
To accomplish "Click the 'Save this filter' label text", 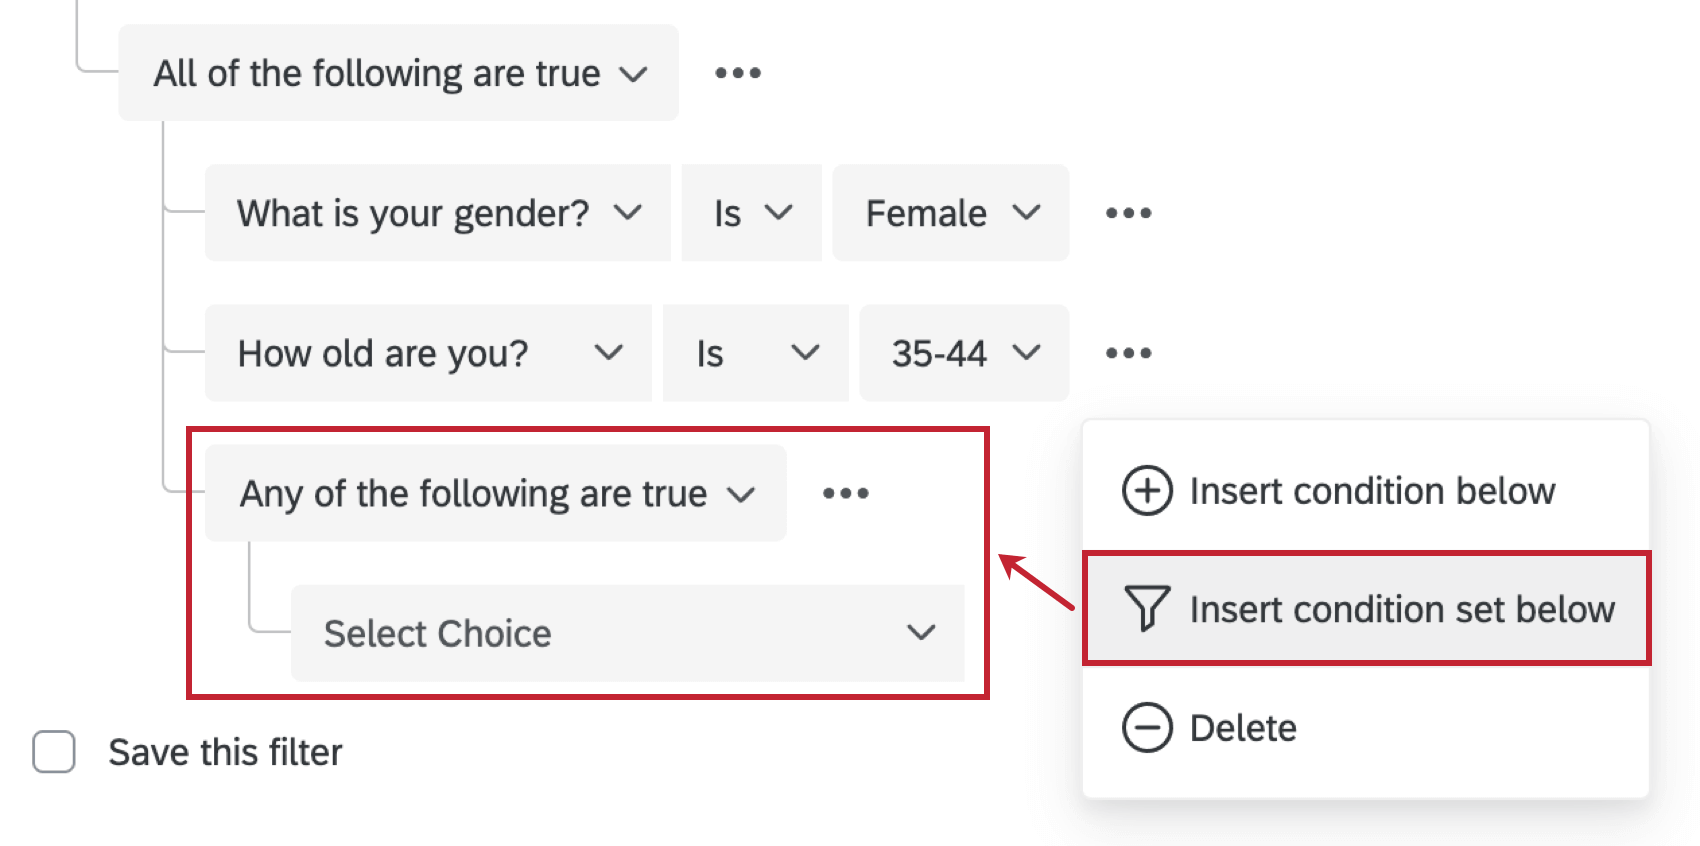I will (225, 751).
